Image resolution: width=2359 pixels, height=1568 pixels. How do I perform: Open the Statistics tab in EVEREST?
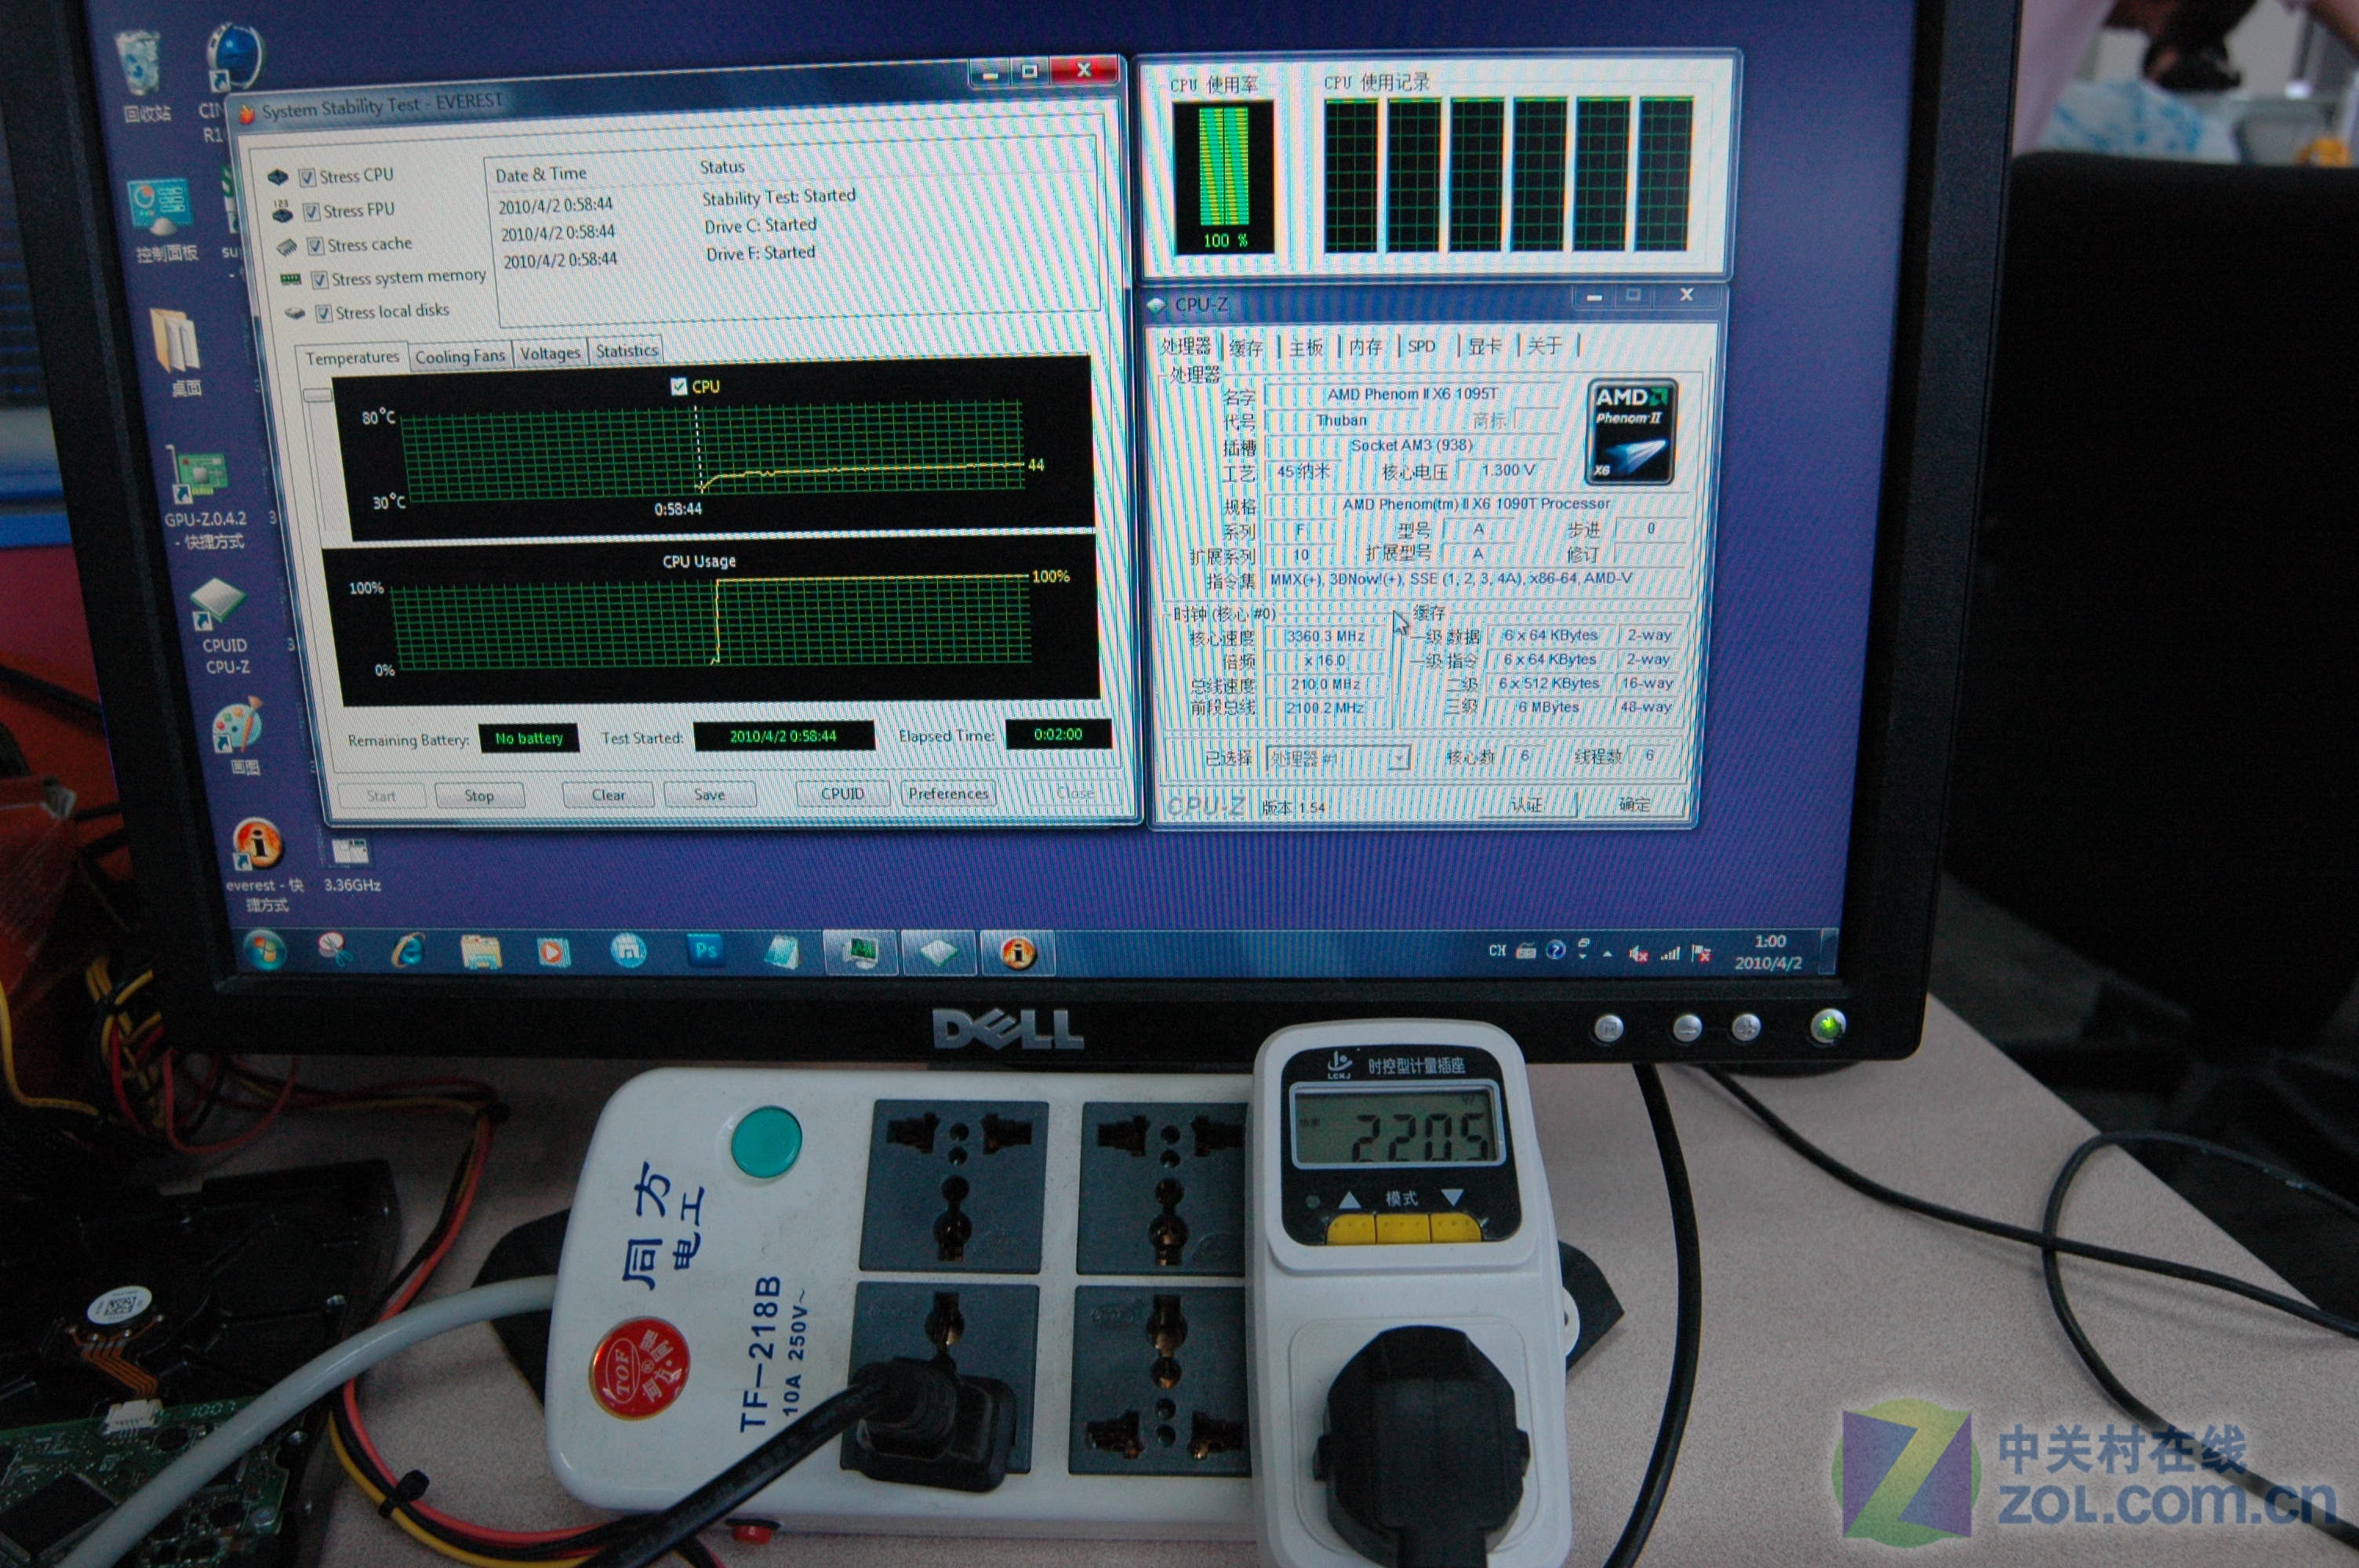627,351
